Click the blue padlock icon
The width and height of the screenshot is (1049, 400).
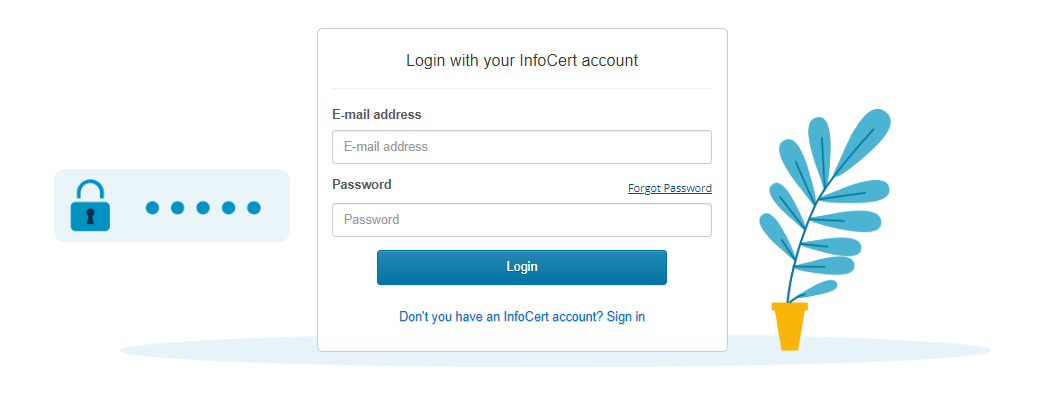90,205
